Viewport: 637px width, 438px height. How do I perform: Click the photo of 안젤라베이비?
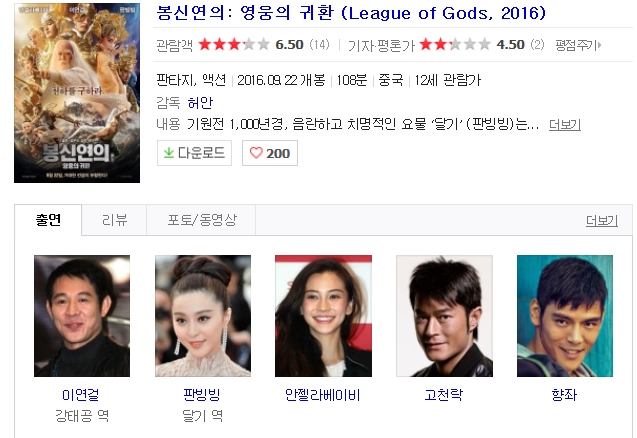coord(323,316)
